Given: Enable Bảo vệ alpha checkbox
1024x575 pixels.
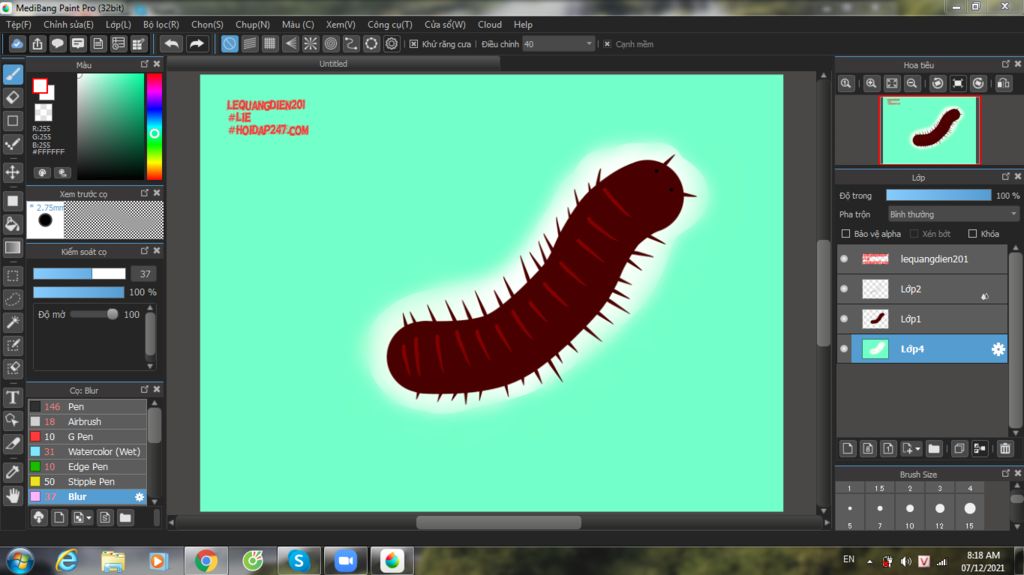Looking at the screenshot, I should 846,233.
